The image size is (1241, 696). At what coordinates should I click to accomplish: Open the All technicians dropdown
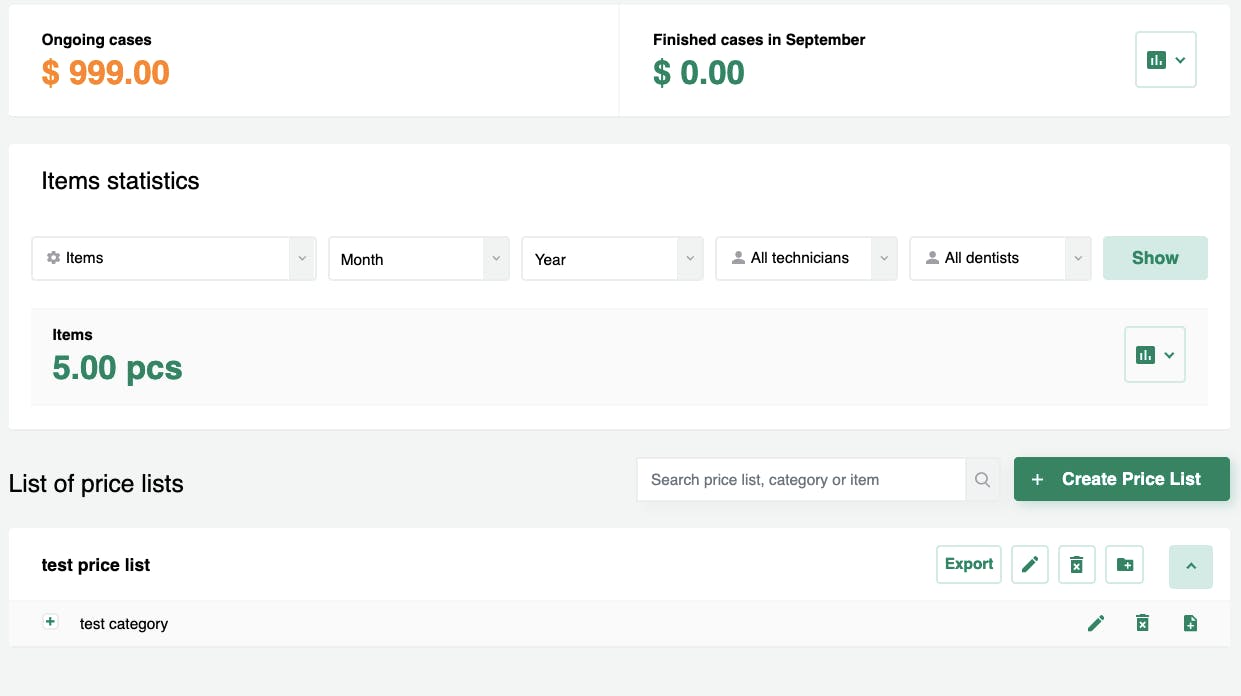click(806, 258)
